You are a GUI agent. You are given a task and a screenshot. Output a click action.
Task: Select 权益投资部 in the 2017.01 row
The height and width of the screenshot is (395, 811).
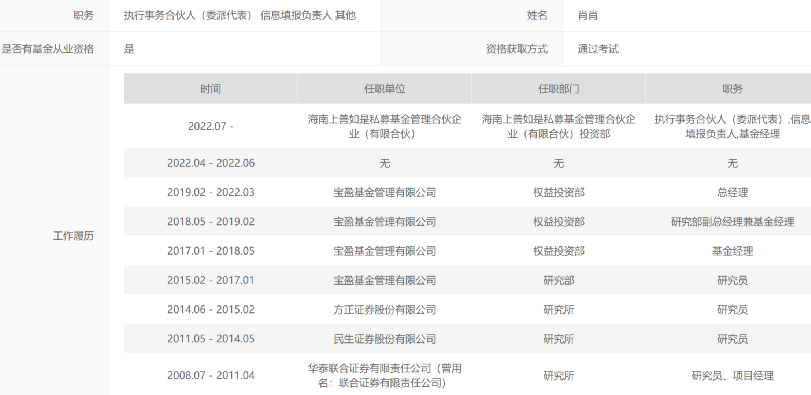click(x=559, y=251)
